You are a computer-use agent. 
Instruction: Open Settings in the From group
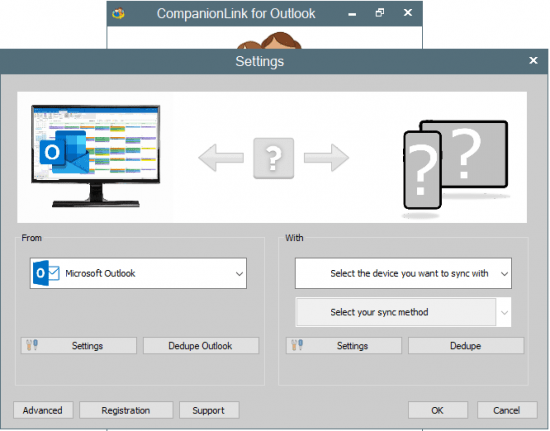[x=79, y=346]
